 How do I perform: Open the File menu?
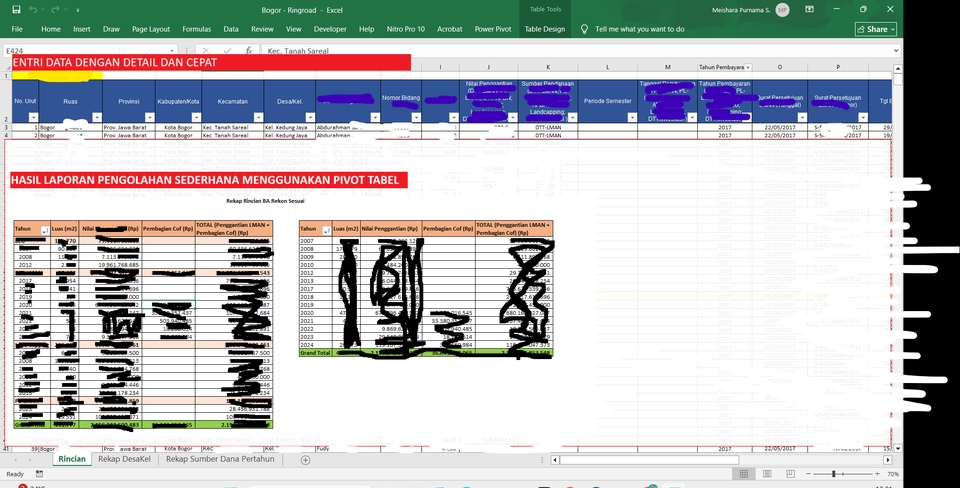pos(17,29)
